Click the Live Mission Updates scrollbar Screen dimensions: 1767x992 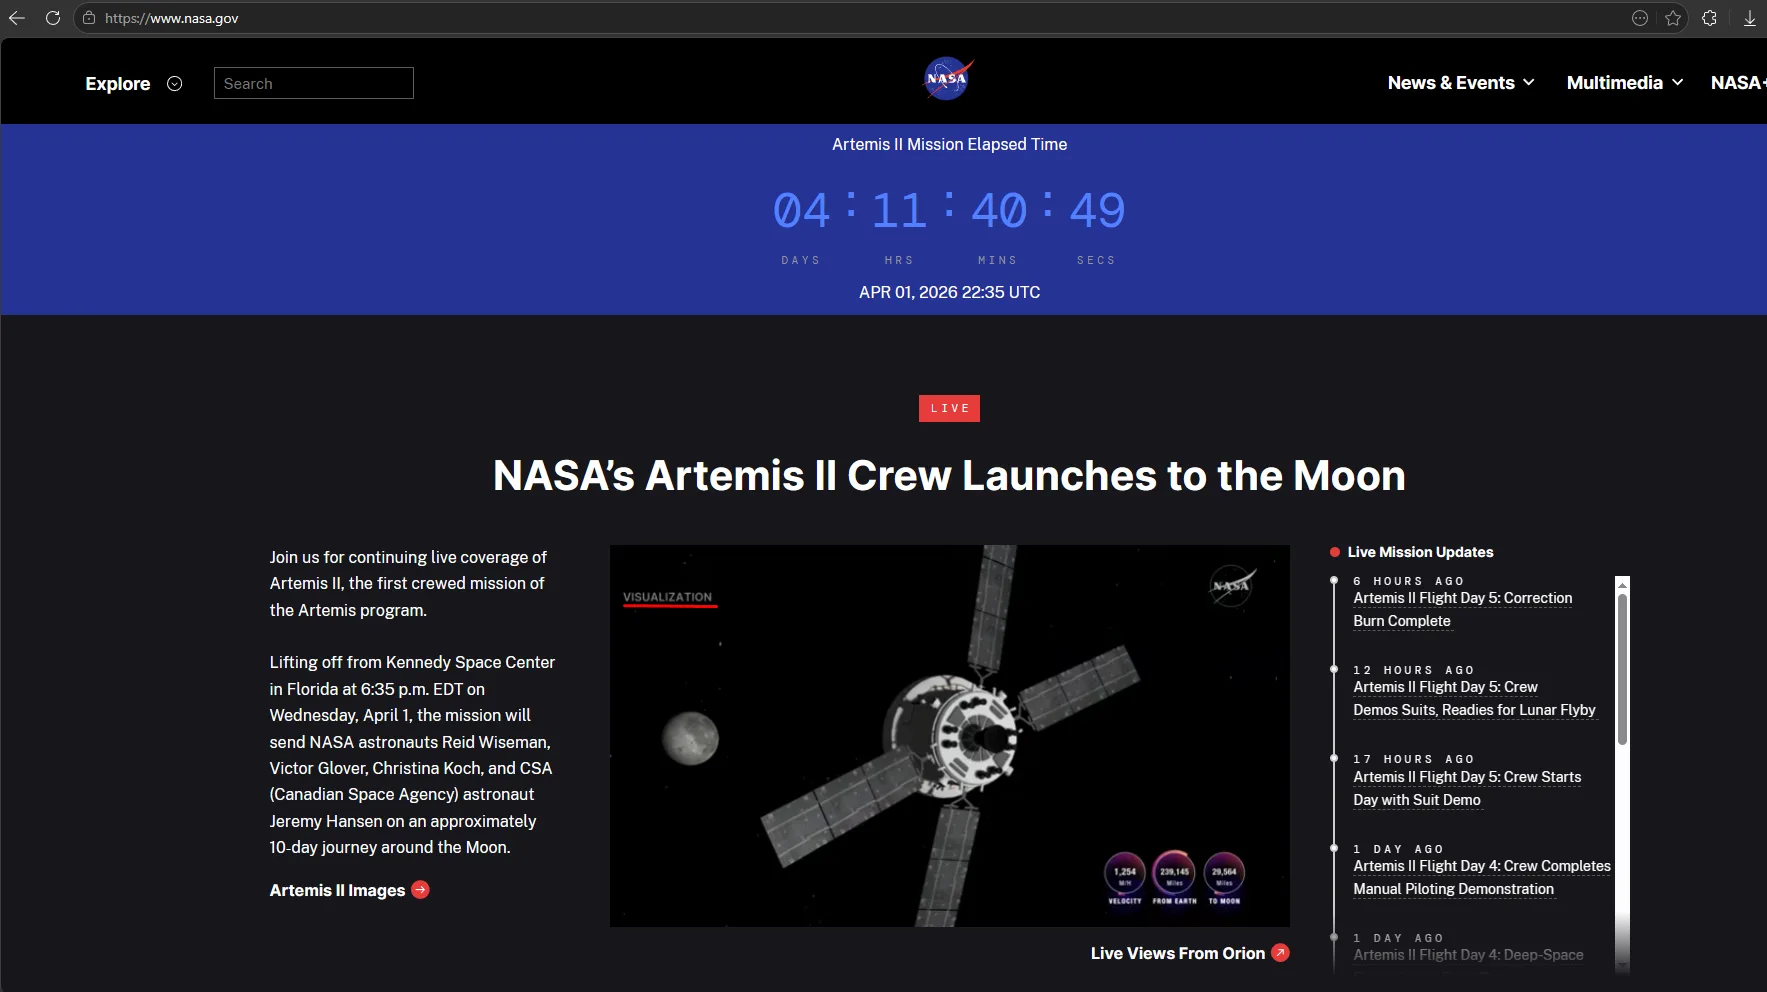coord(1622,670)
